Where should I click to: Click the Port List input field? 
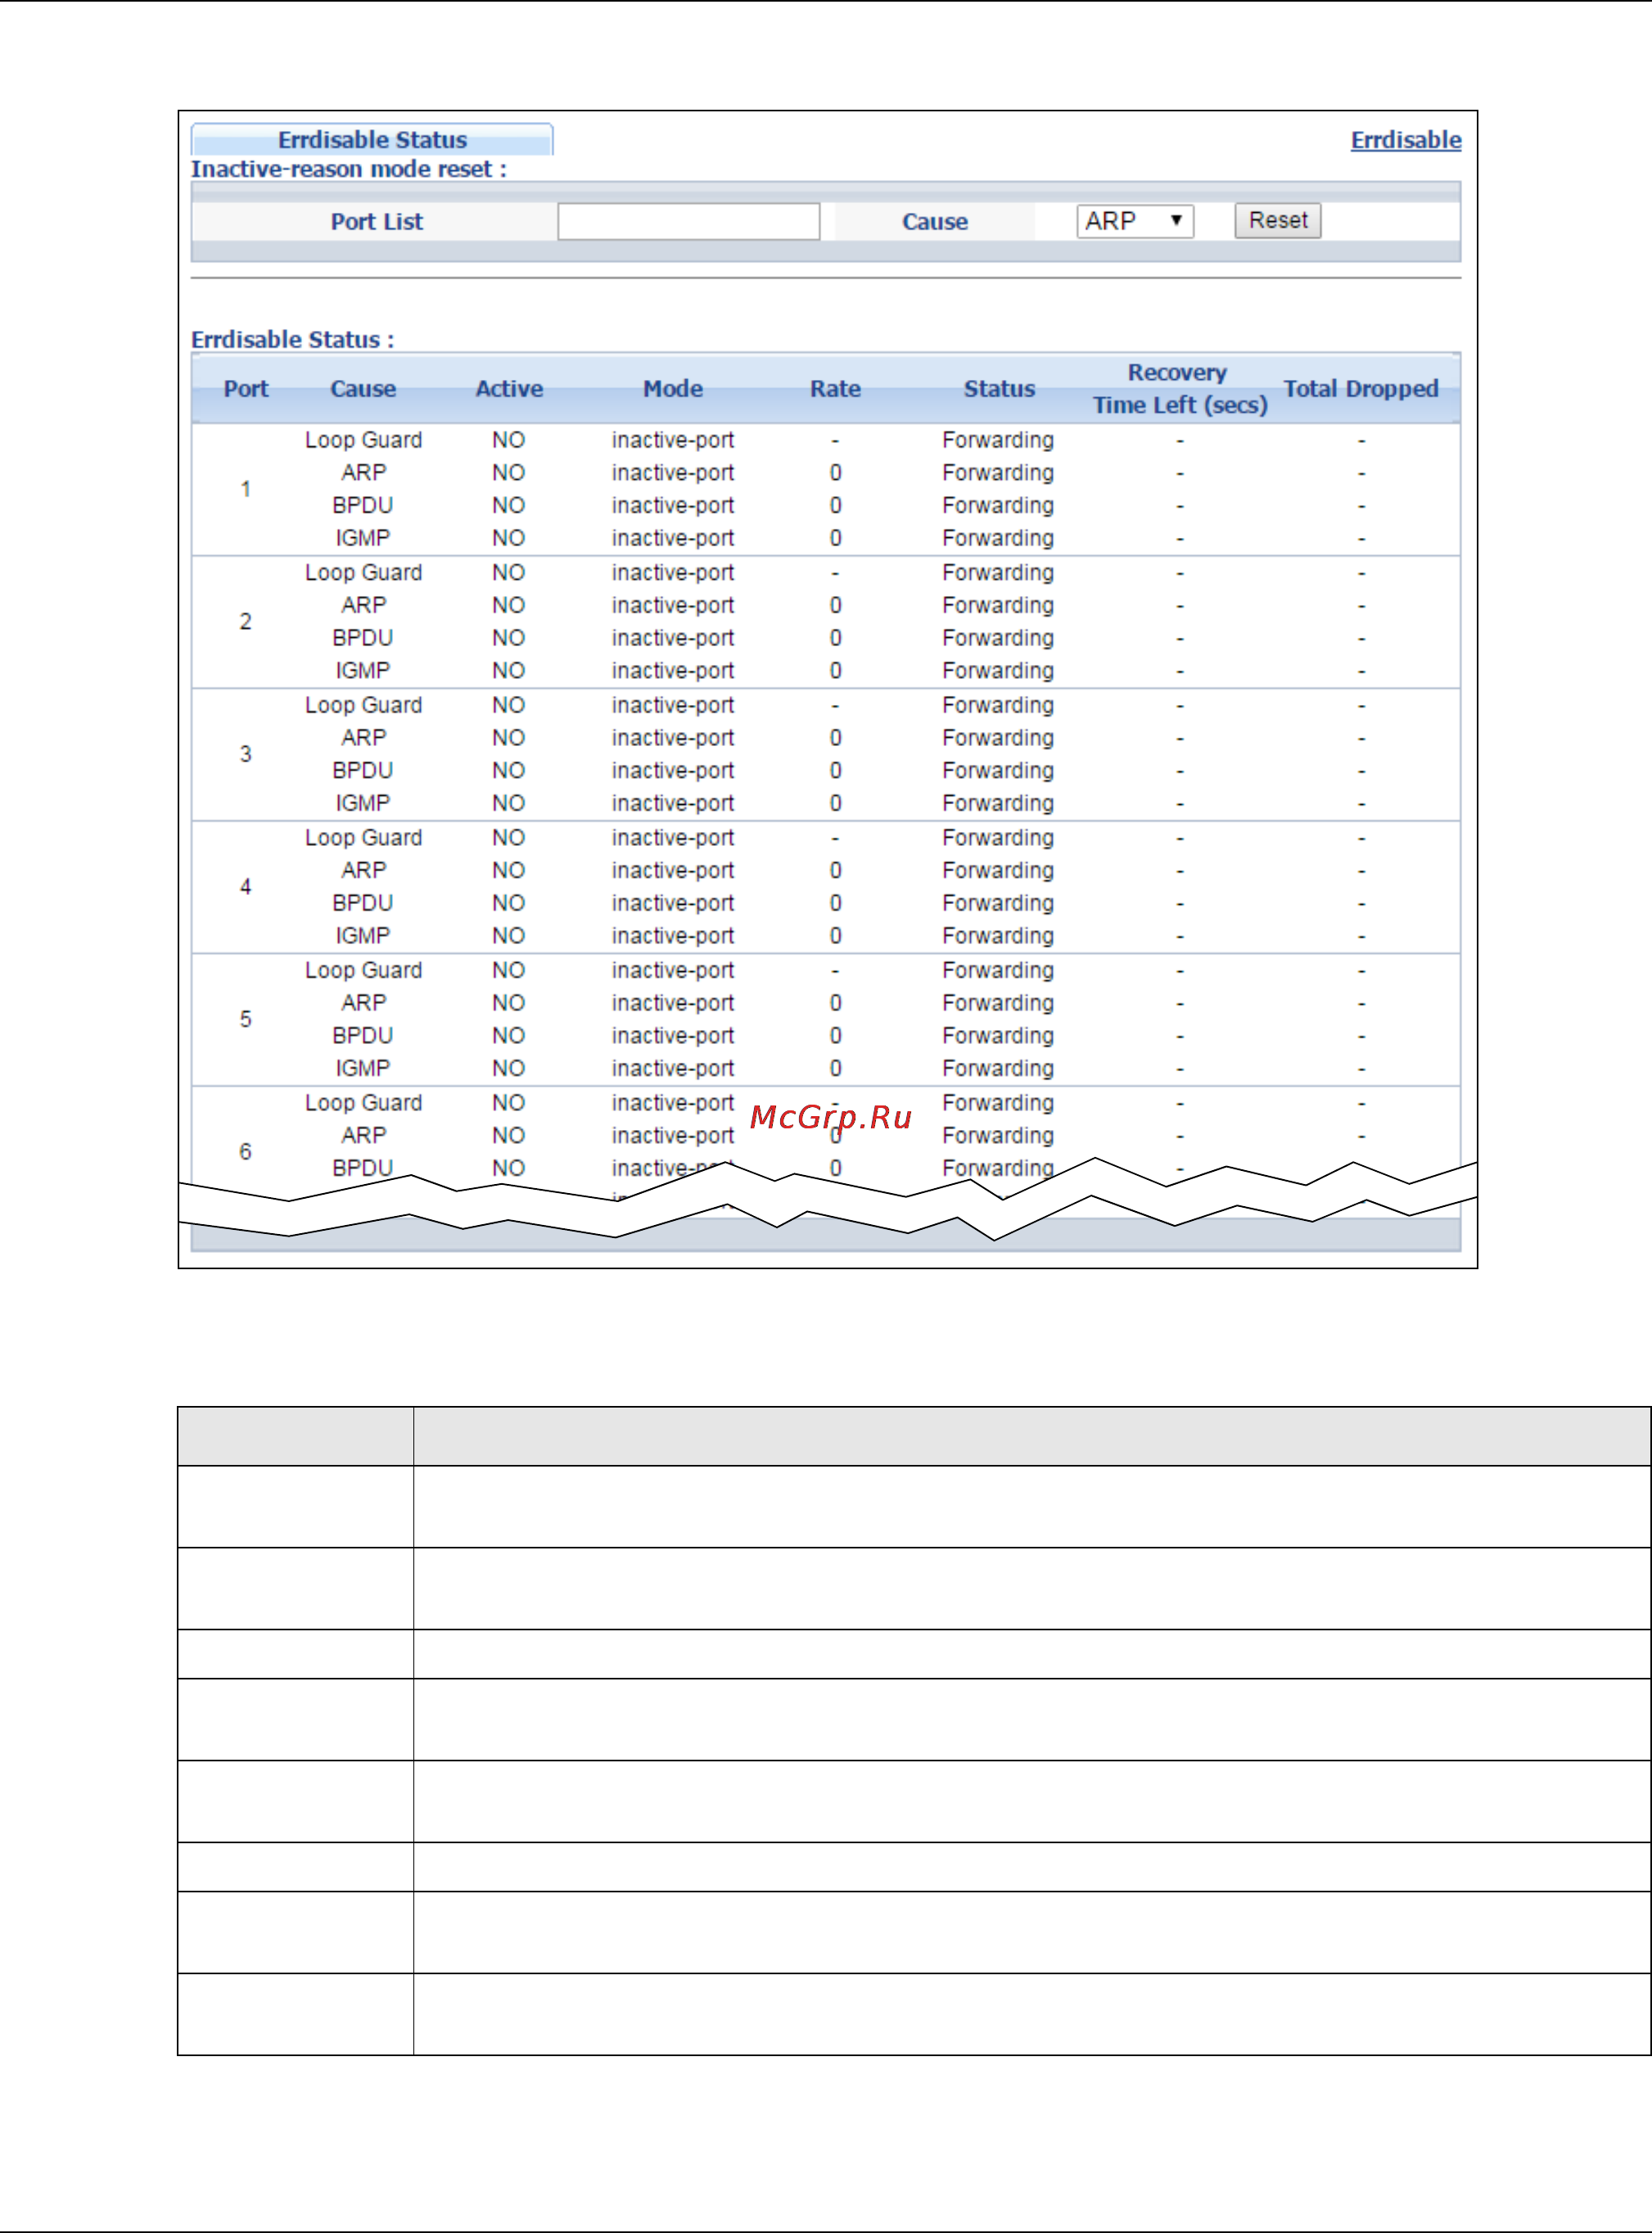688,221
